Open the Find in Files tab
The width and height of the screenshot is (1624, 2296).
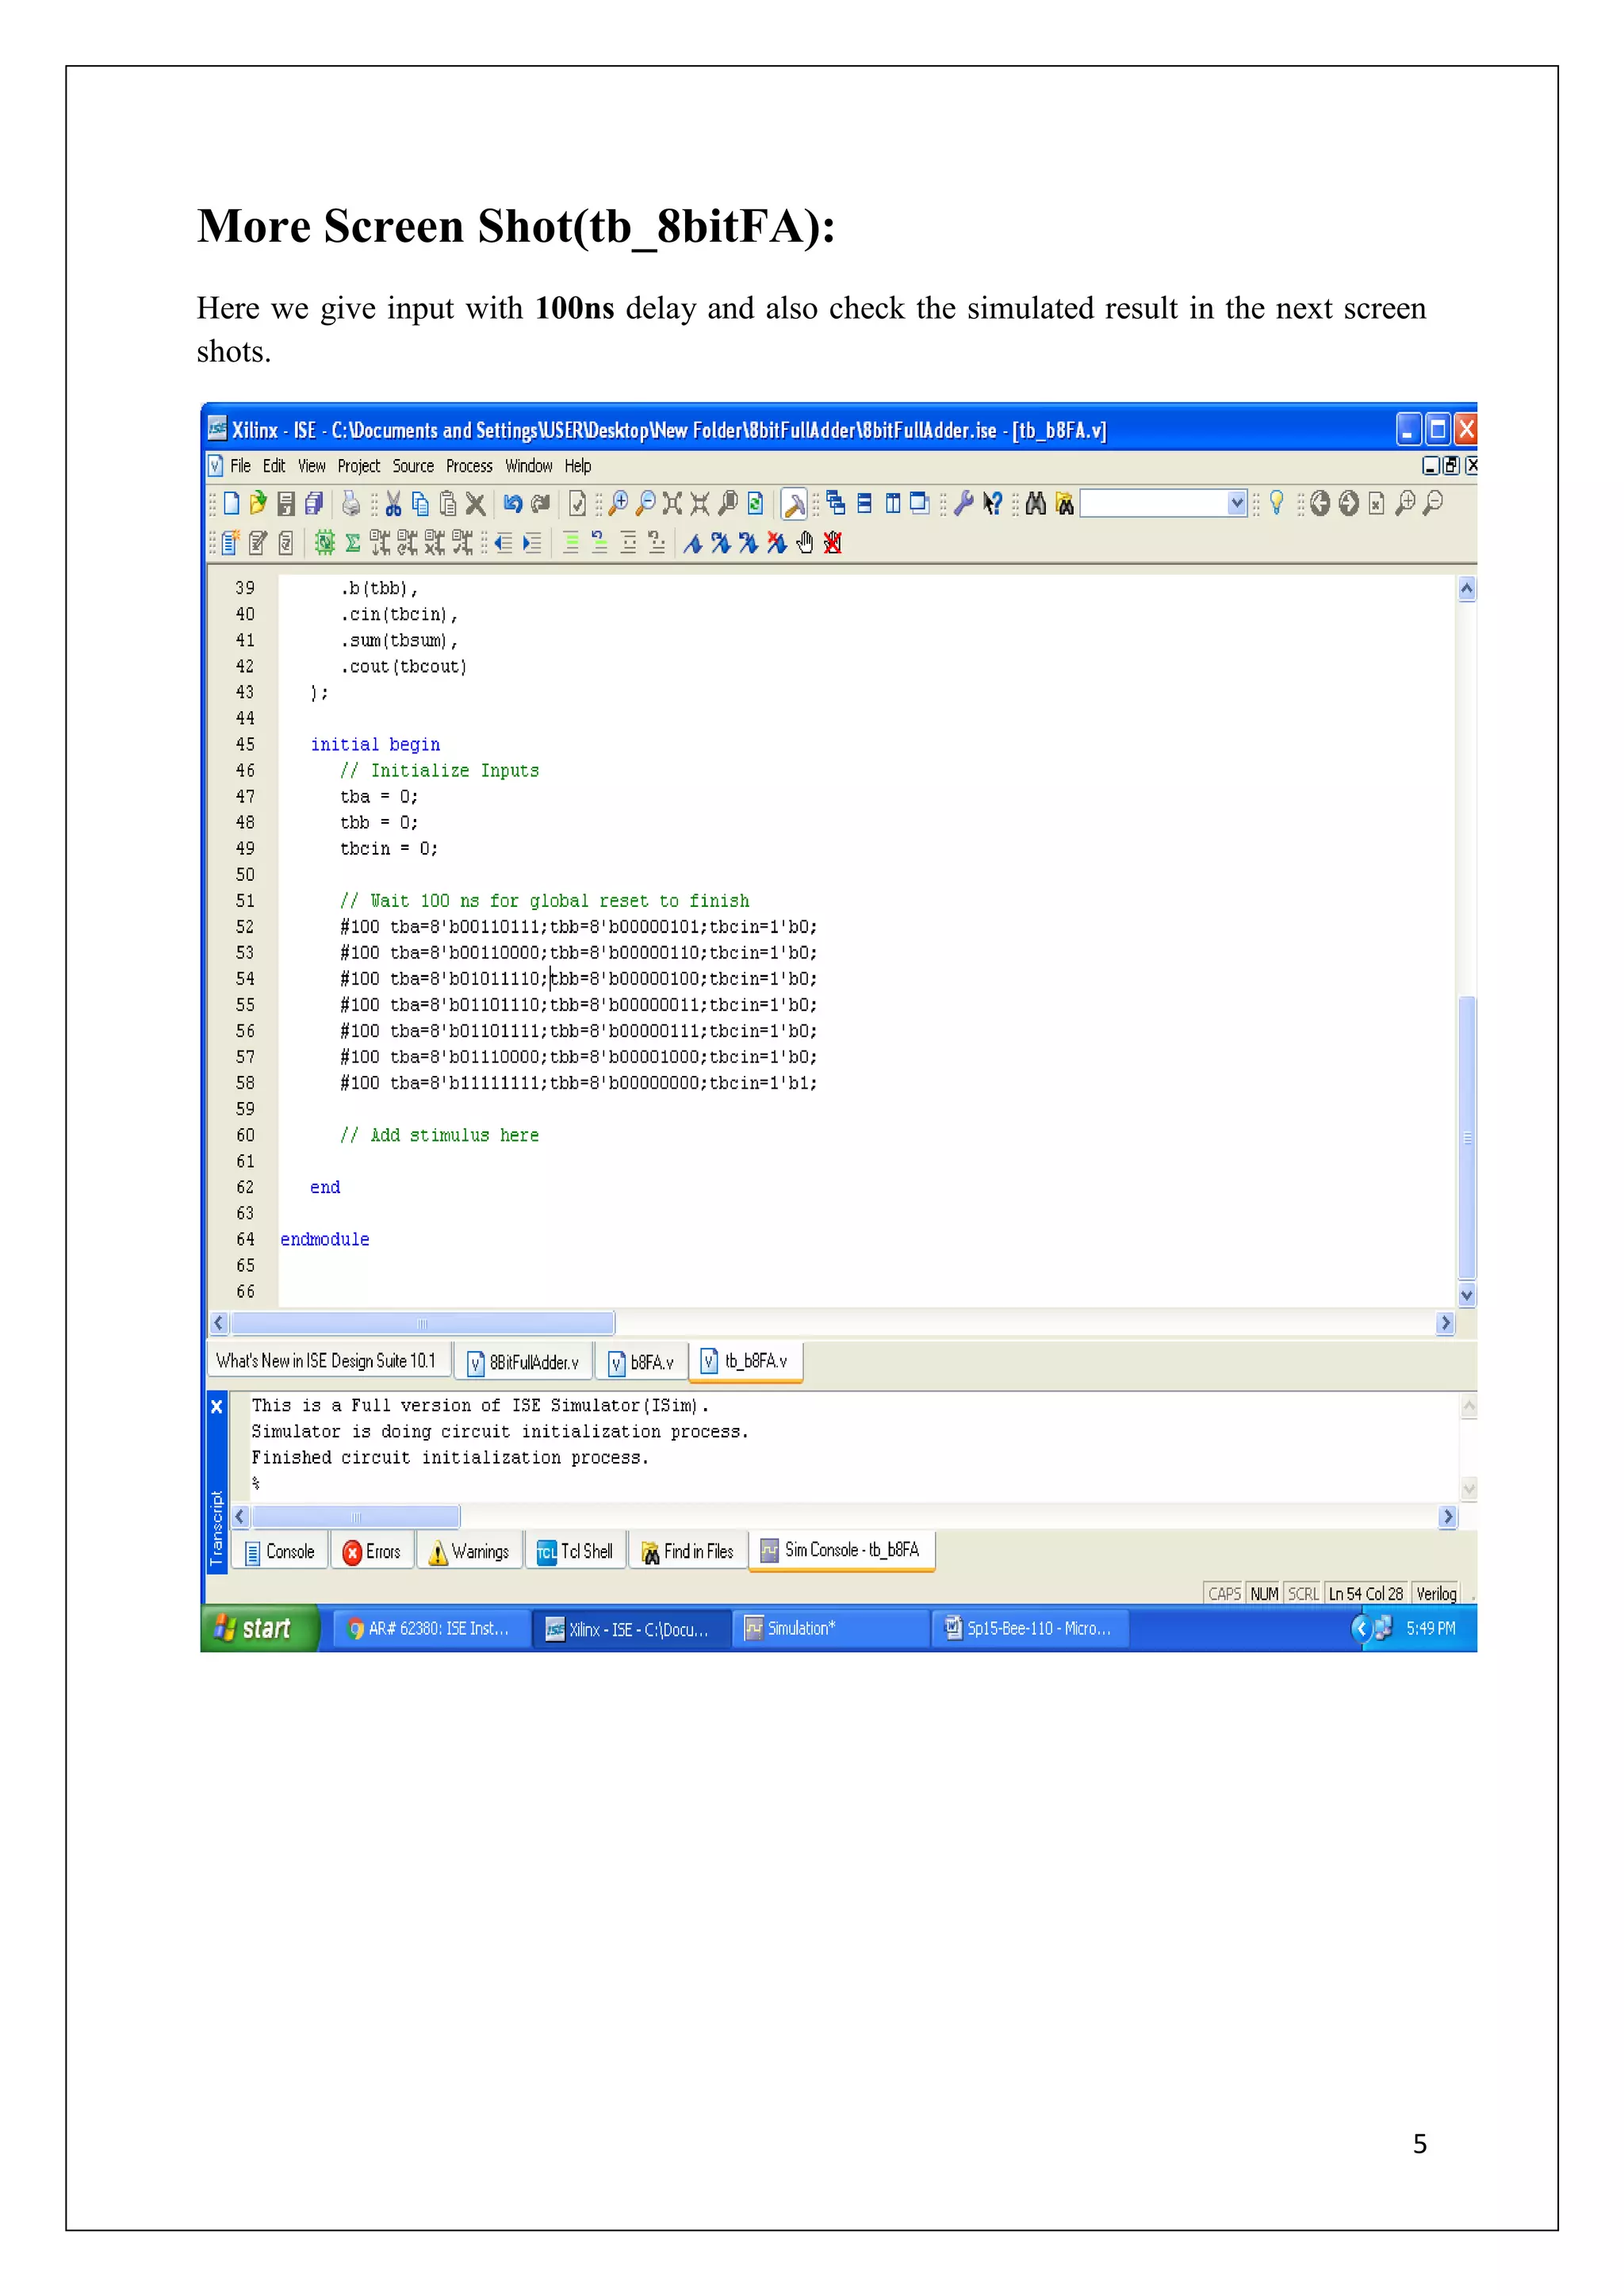(688, 1551)
